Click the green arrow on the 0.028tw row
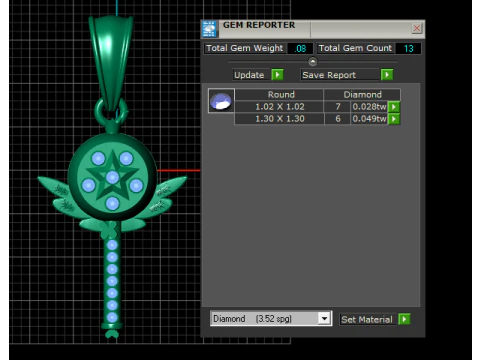Image resolution: width=480 pixels, height=360 pixels. click(x=394, y=107)
